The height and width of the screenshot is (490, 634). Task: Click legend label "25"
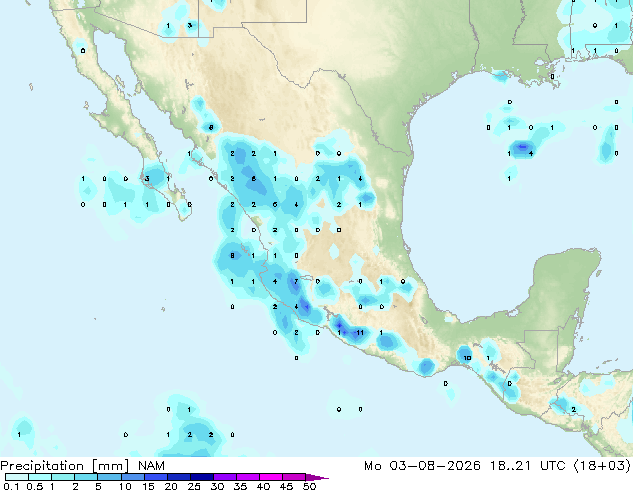193,486
